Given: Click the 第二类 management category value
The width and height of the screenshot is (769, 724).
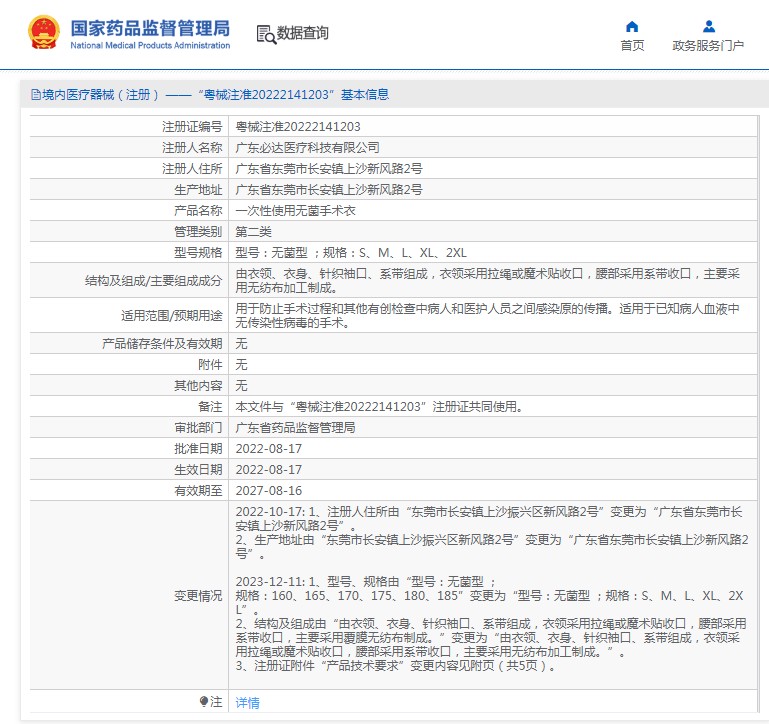Looking at the screenshot, I should coord(254,232).
